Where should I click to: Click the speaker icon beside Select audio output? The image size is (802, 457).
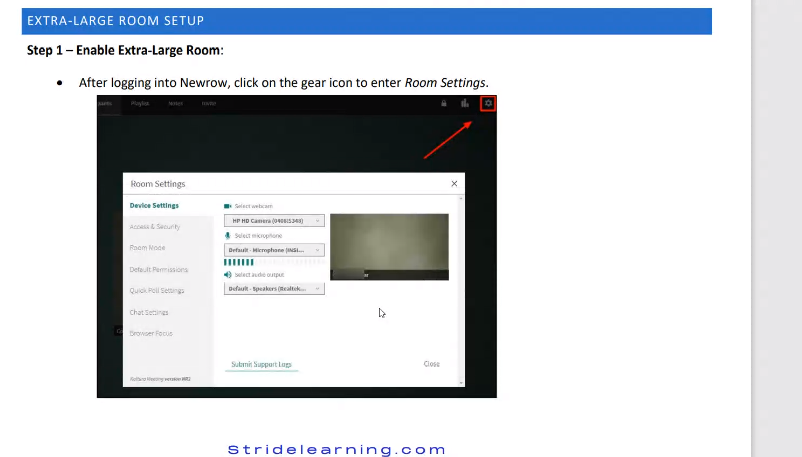point(228,275)
